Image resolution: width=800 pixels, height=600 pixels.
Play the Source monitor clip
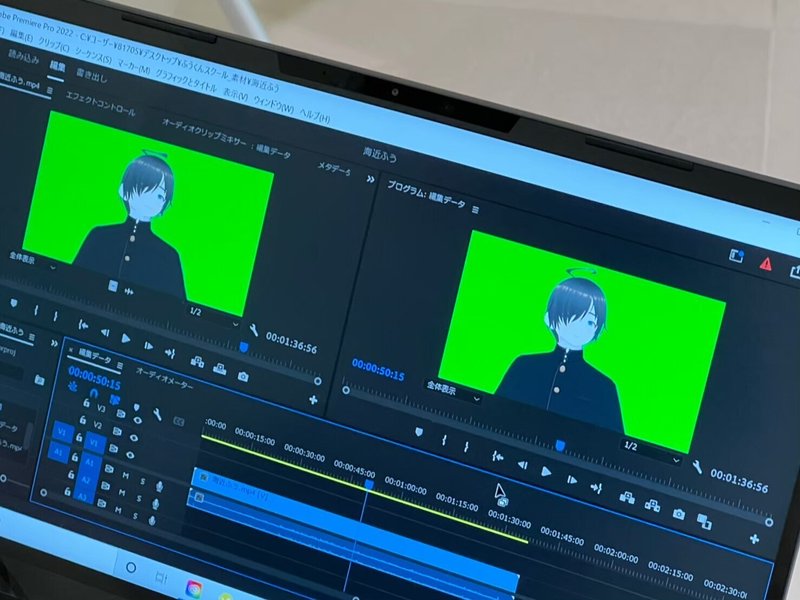126,338
